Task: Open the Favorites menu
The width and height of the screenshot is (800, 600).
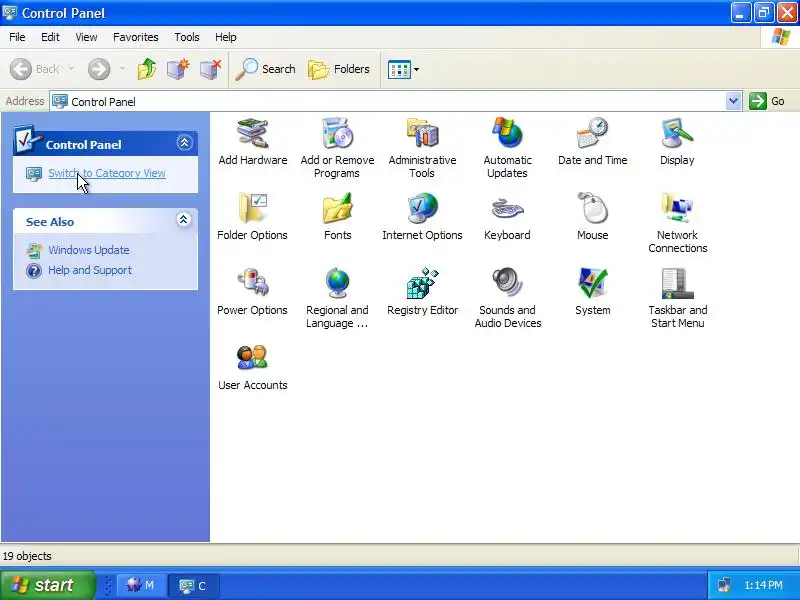Action: [x=136, y=37]
